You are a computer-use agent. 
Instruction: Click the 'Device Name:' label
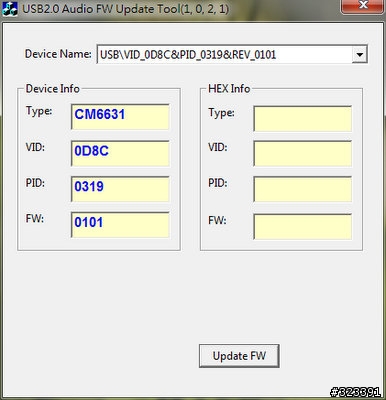[58, 54]
